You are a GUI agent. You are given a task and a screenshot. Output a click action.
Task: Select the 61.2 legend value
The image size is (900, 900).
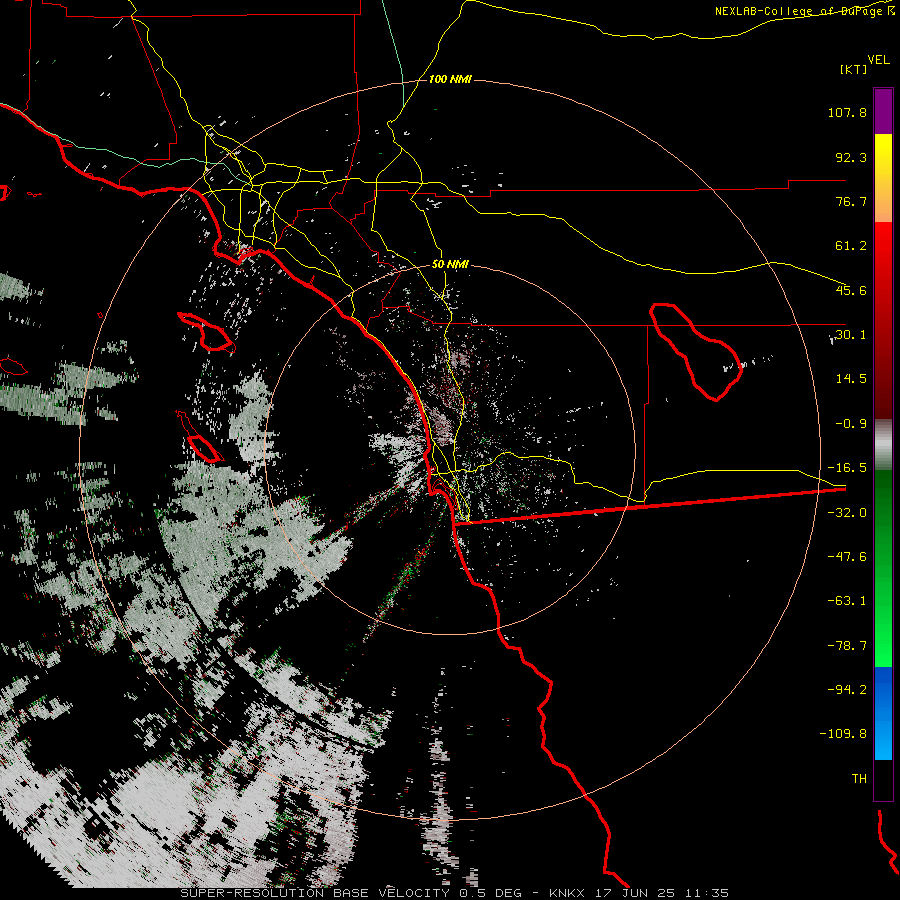coord(851,246)
